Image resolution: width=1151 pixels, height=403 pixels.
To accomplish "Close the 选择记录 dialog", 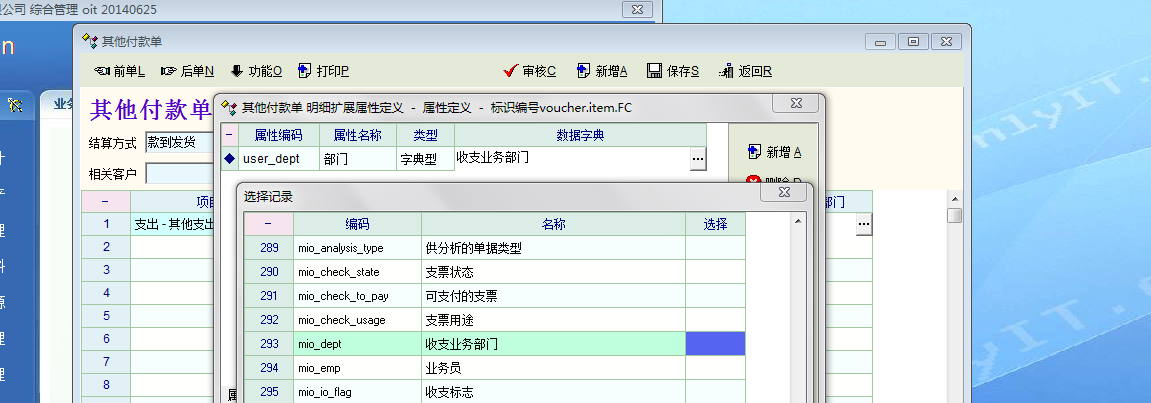I will pyautogui.click(x=785, y=195).
